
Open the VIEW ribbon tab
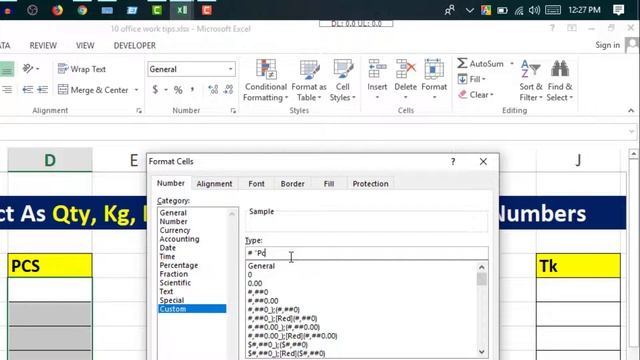coord(85,45)
